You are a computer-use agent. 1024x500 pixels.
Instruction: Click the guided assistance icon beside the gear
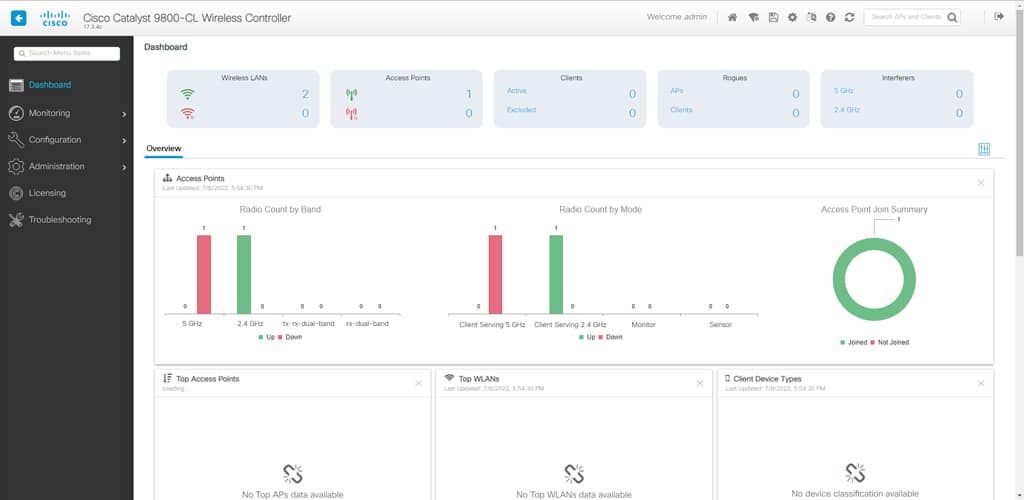tap(811, 18)
